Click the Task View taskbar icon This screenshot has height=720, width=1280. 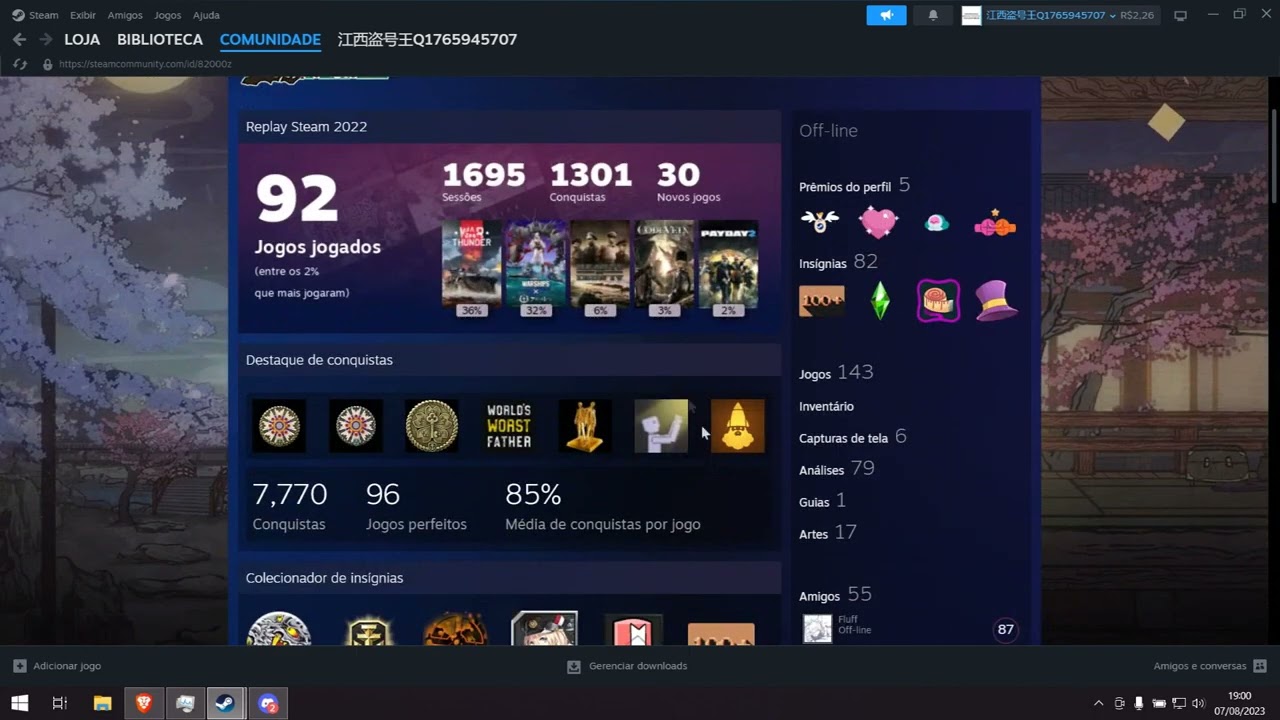pos(60,703)
